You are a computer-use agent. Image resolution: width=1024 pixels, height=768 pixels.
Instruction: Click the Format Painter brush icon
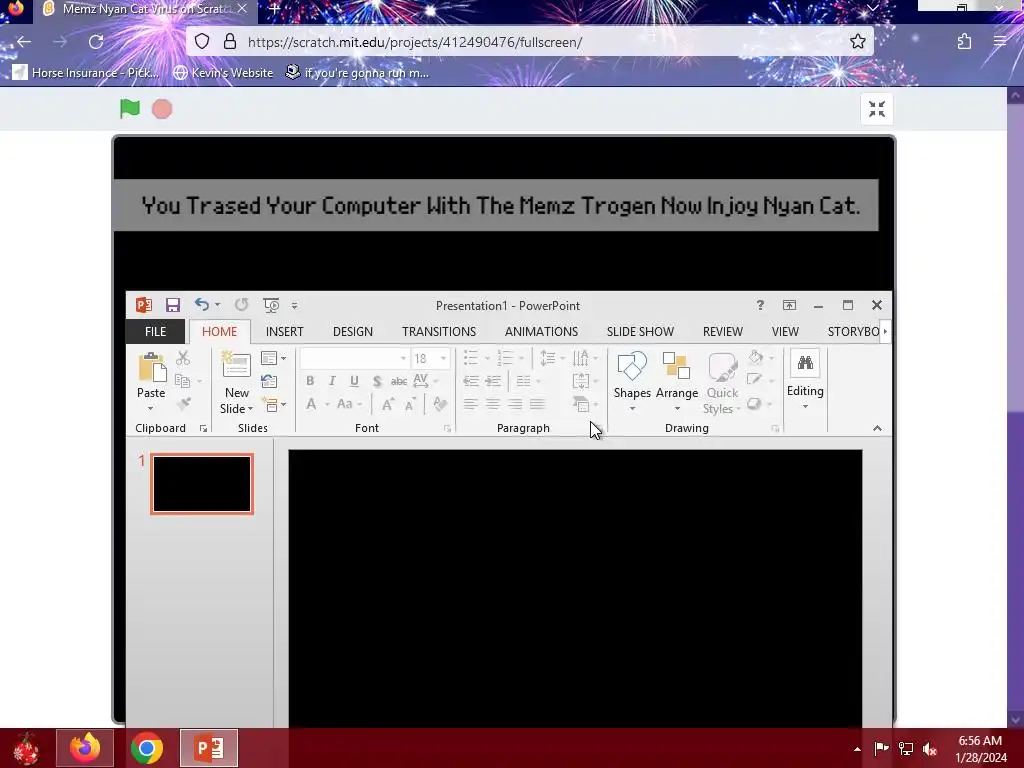184,404
